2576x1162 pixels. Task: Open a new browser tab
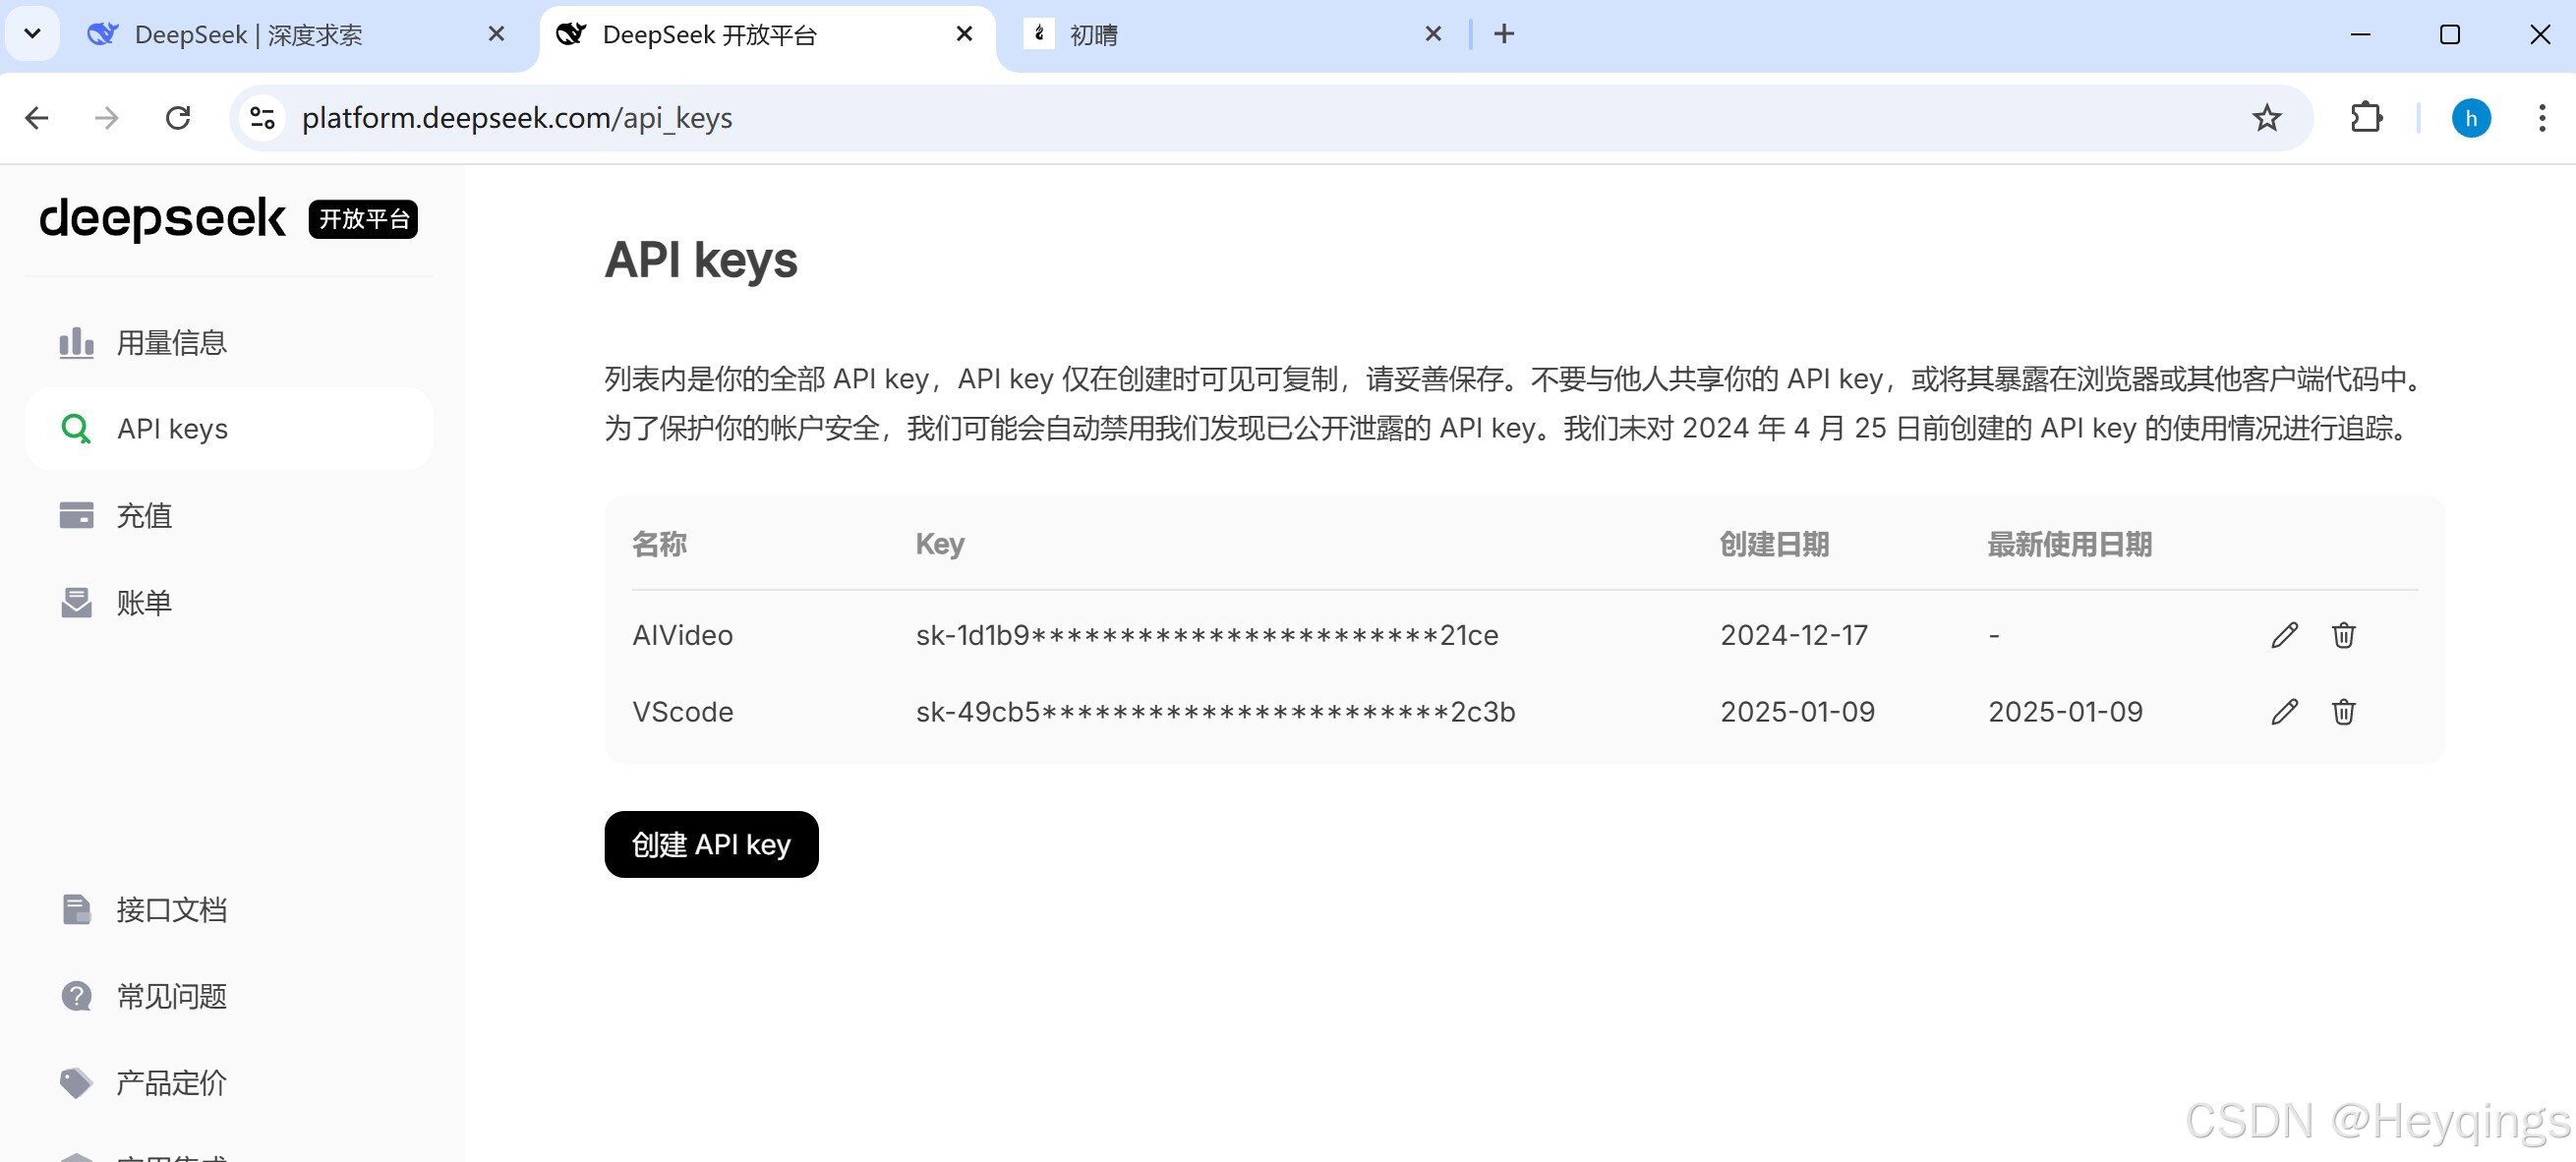click(1504, 35)
